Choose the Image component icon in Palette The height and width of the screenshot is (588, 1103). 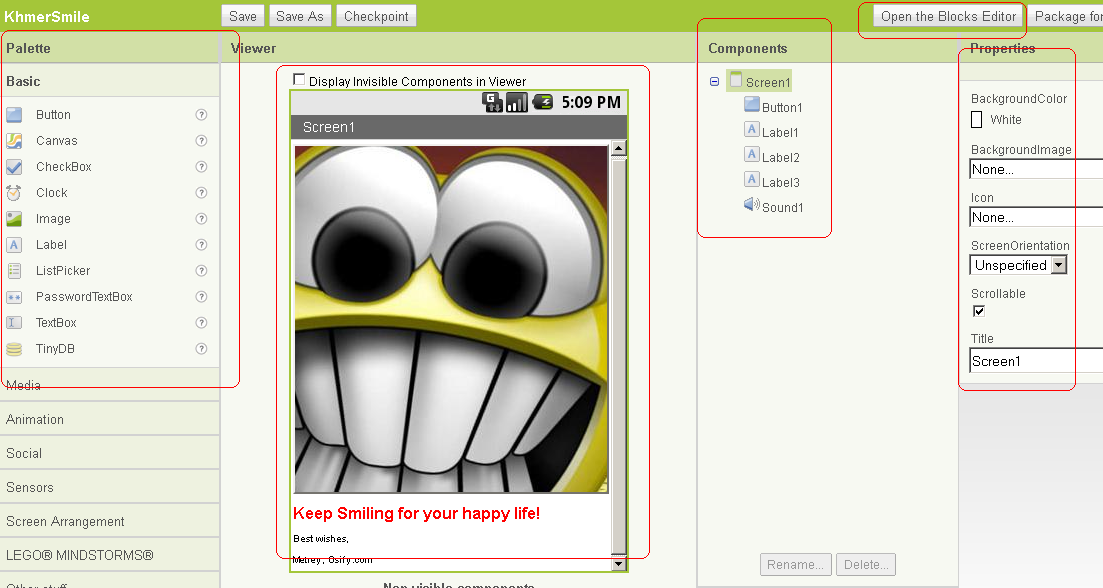pos(14,219)
